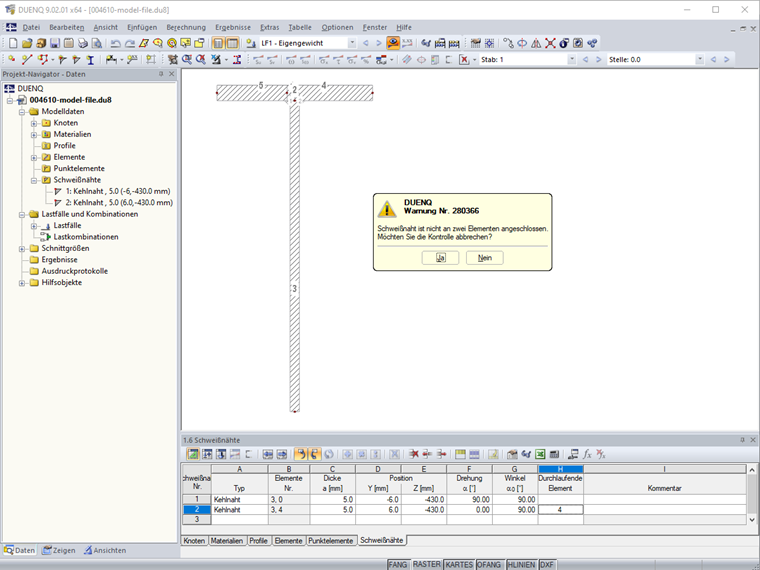This screenshot has width=760, height=570.
Task: Click the Print icon in toolbar
Action: click(x=83, y=43)
